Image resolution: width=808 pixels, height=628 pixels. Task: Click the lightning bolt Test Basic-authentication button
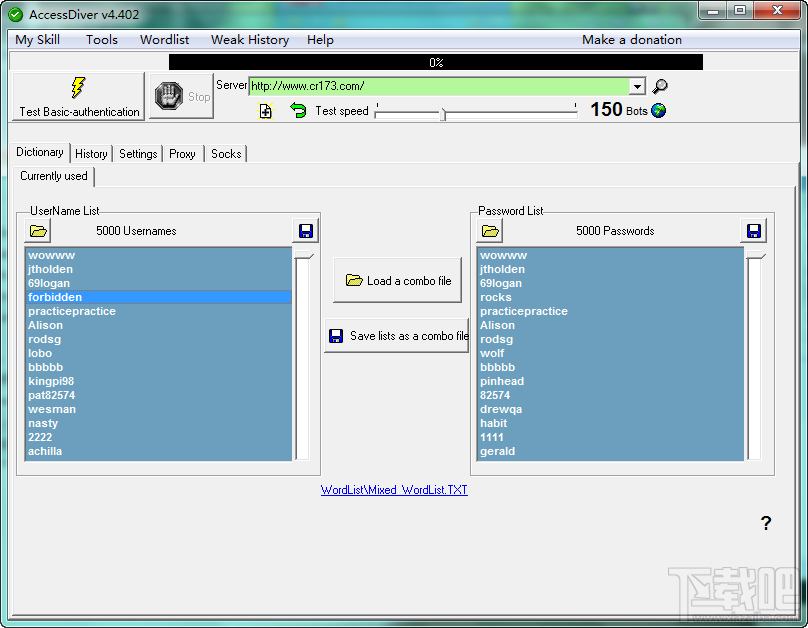[78, 97]
